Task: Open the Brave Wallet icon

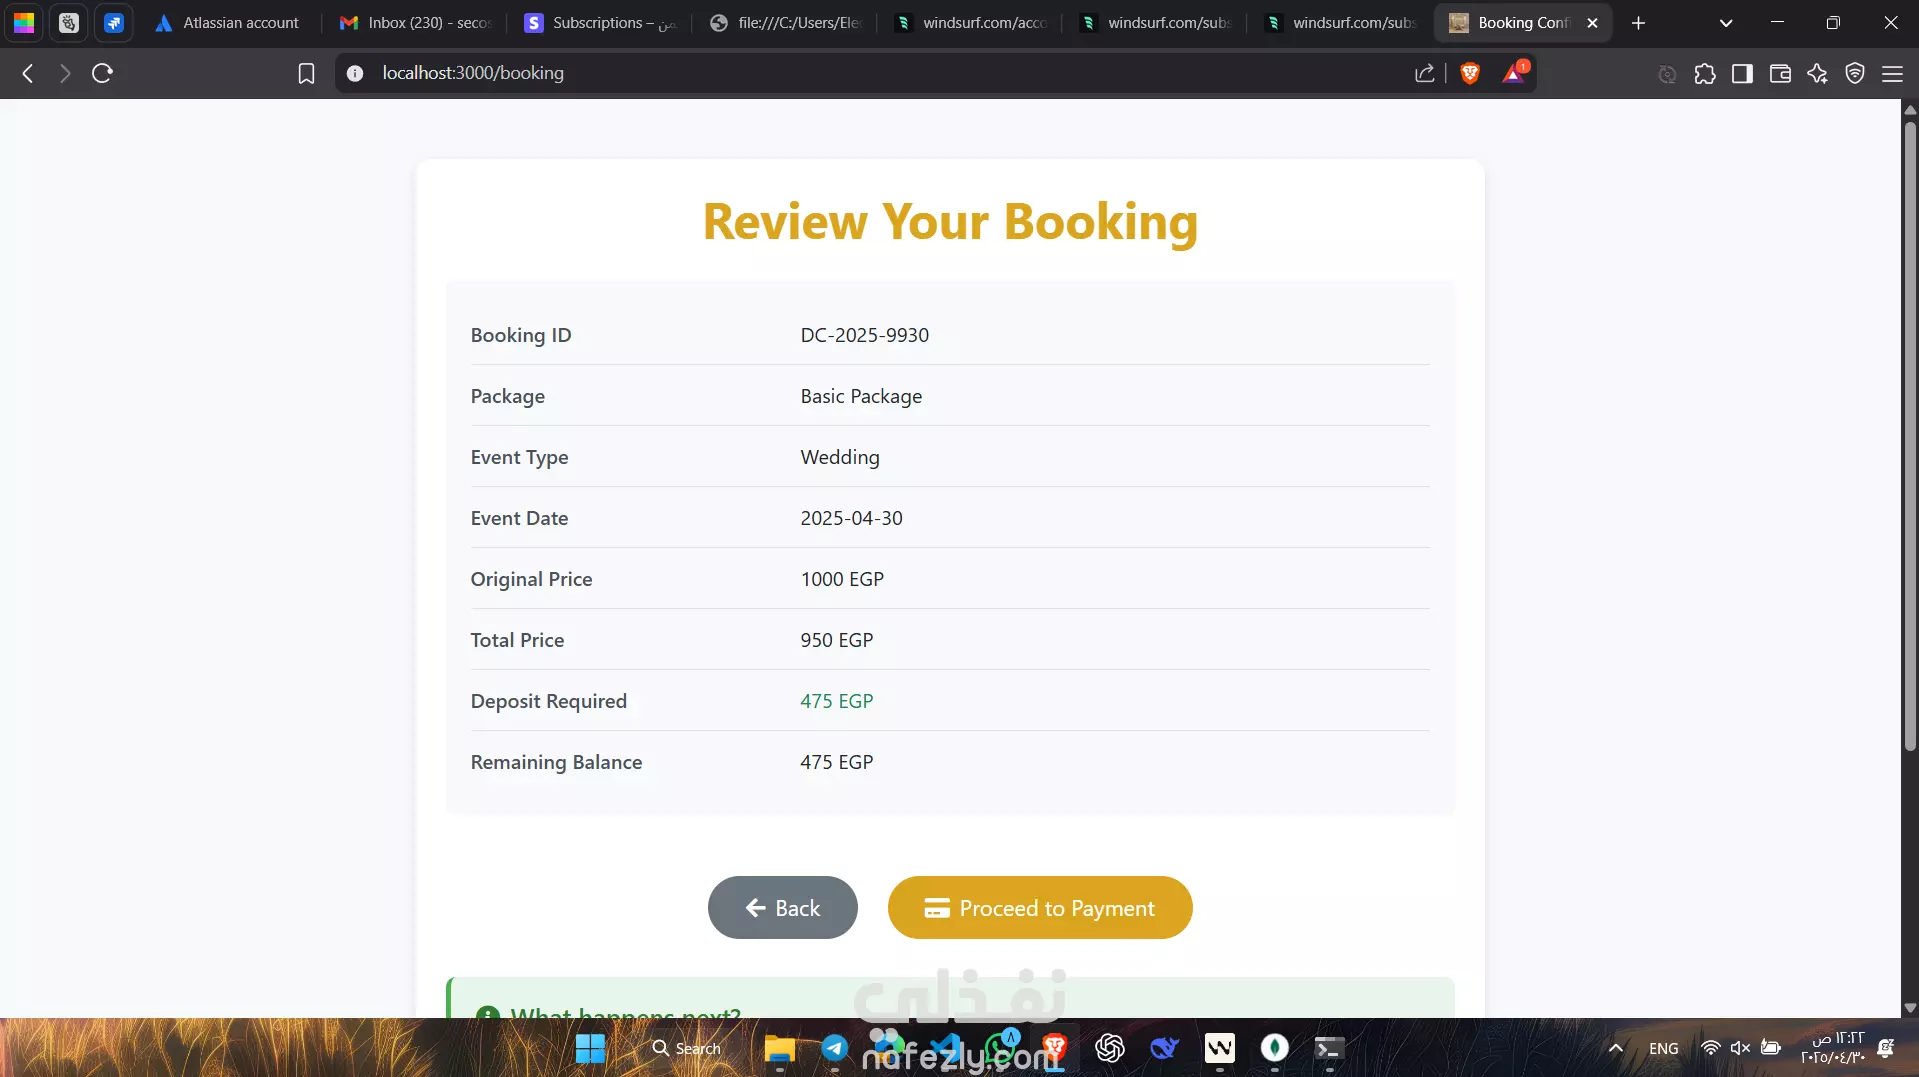Action: [x=1780, y=73]
